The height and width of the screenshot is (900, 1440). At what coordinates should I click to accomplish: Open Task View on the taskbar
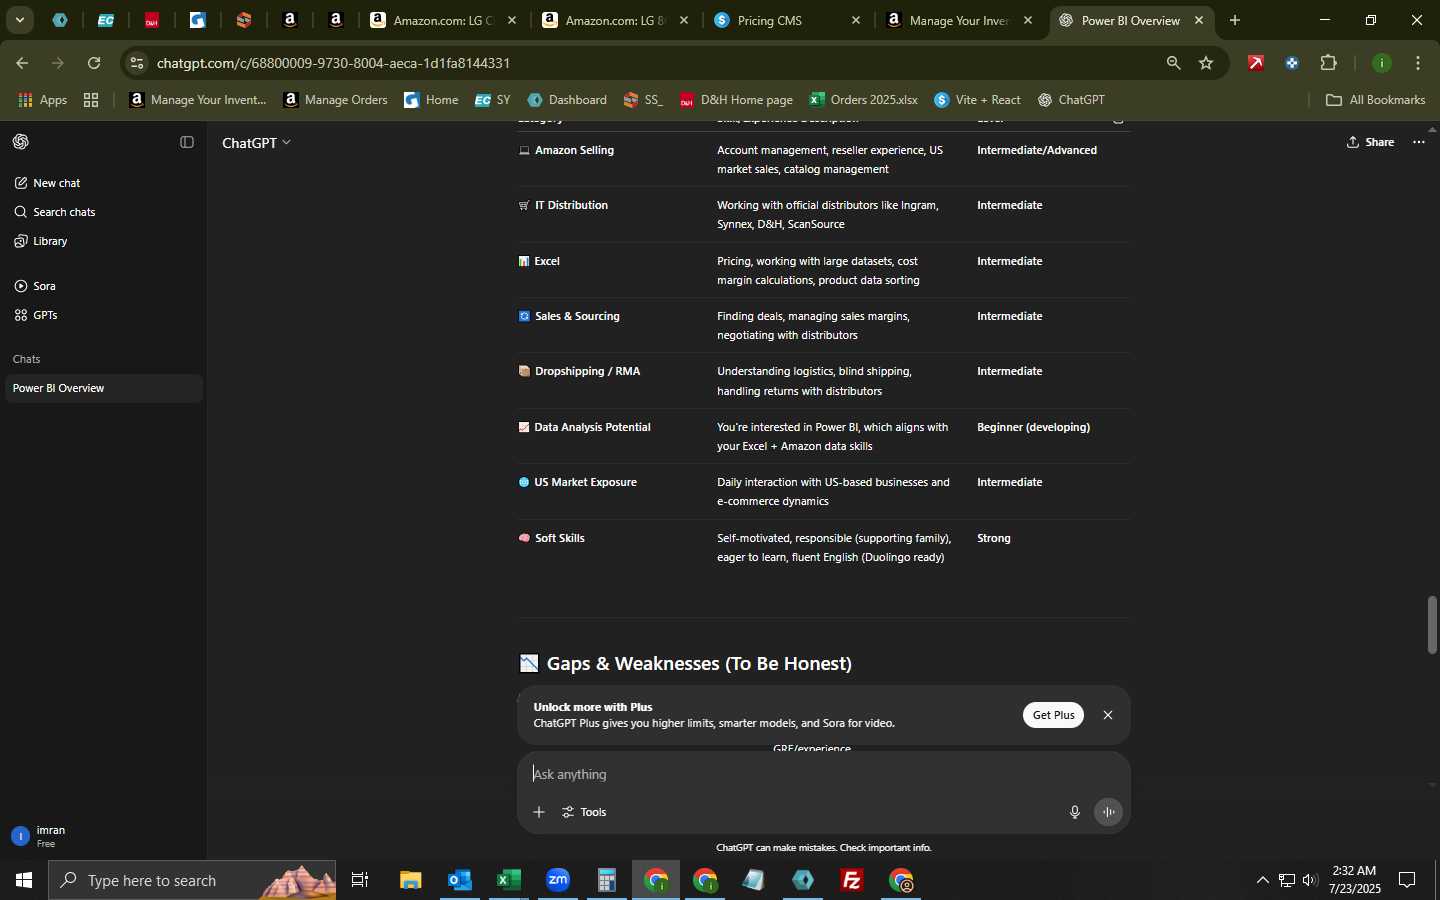(x=360, y=880)
